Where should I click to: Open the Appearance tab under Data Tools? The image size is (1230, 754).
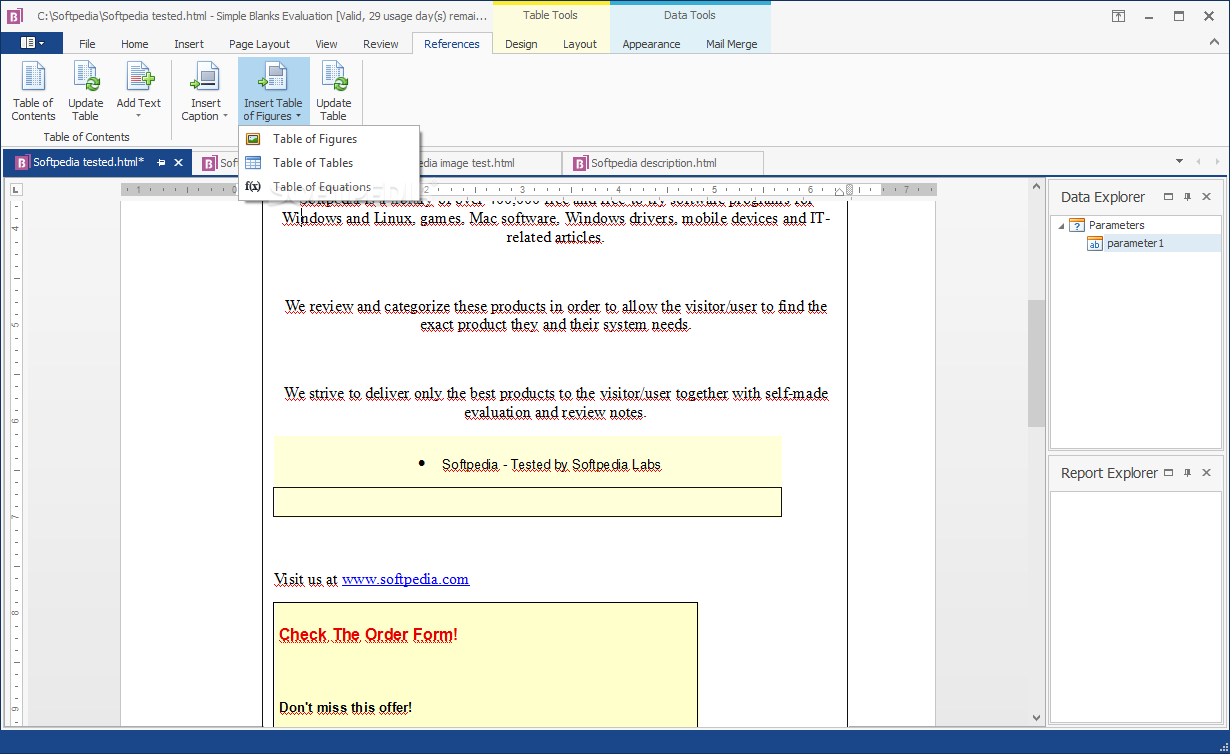point(651,44)
